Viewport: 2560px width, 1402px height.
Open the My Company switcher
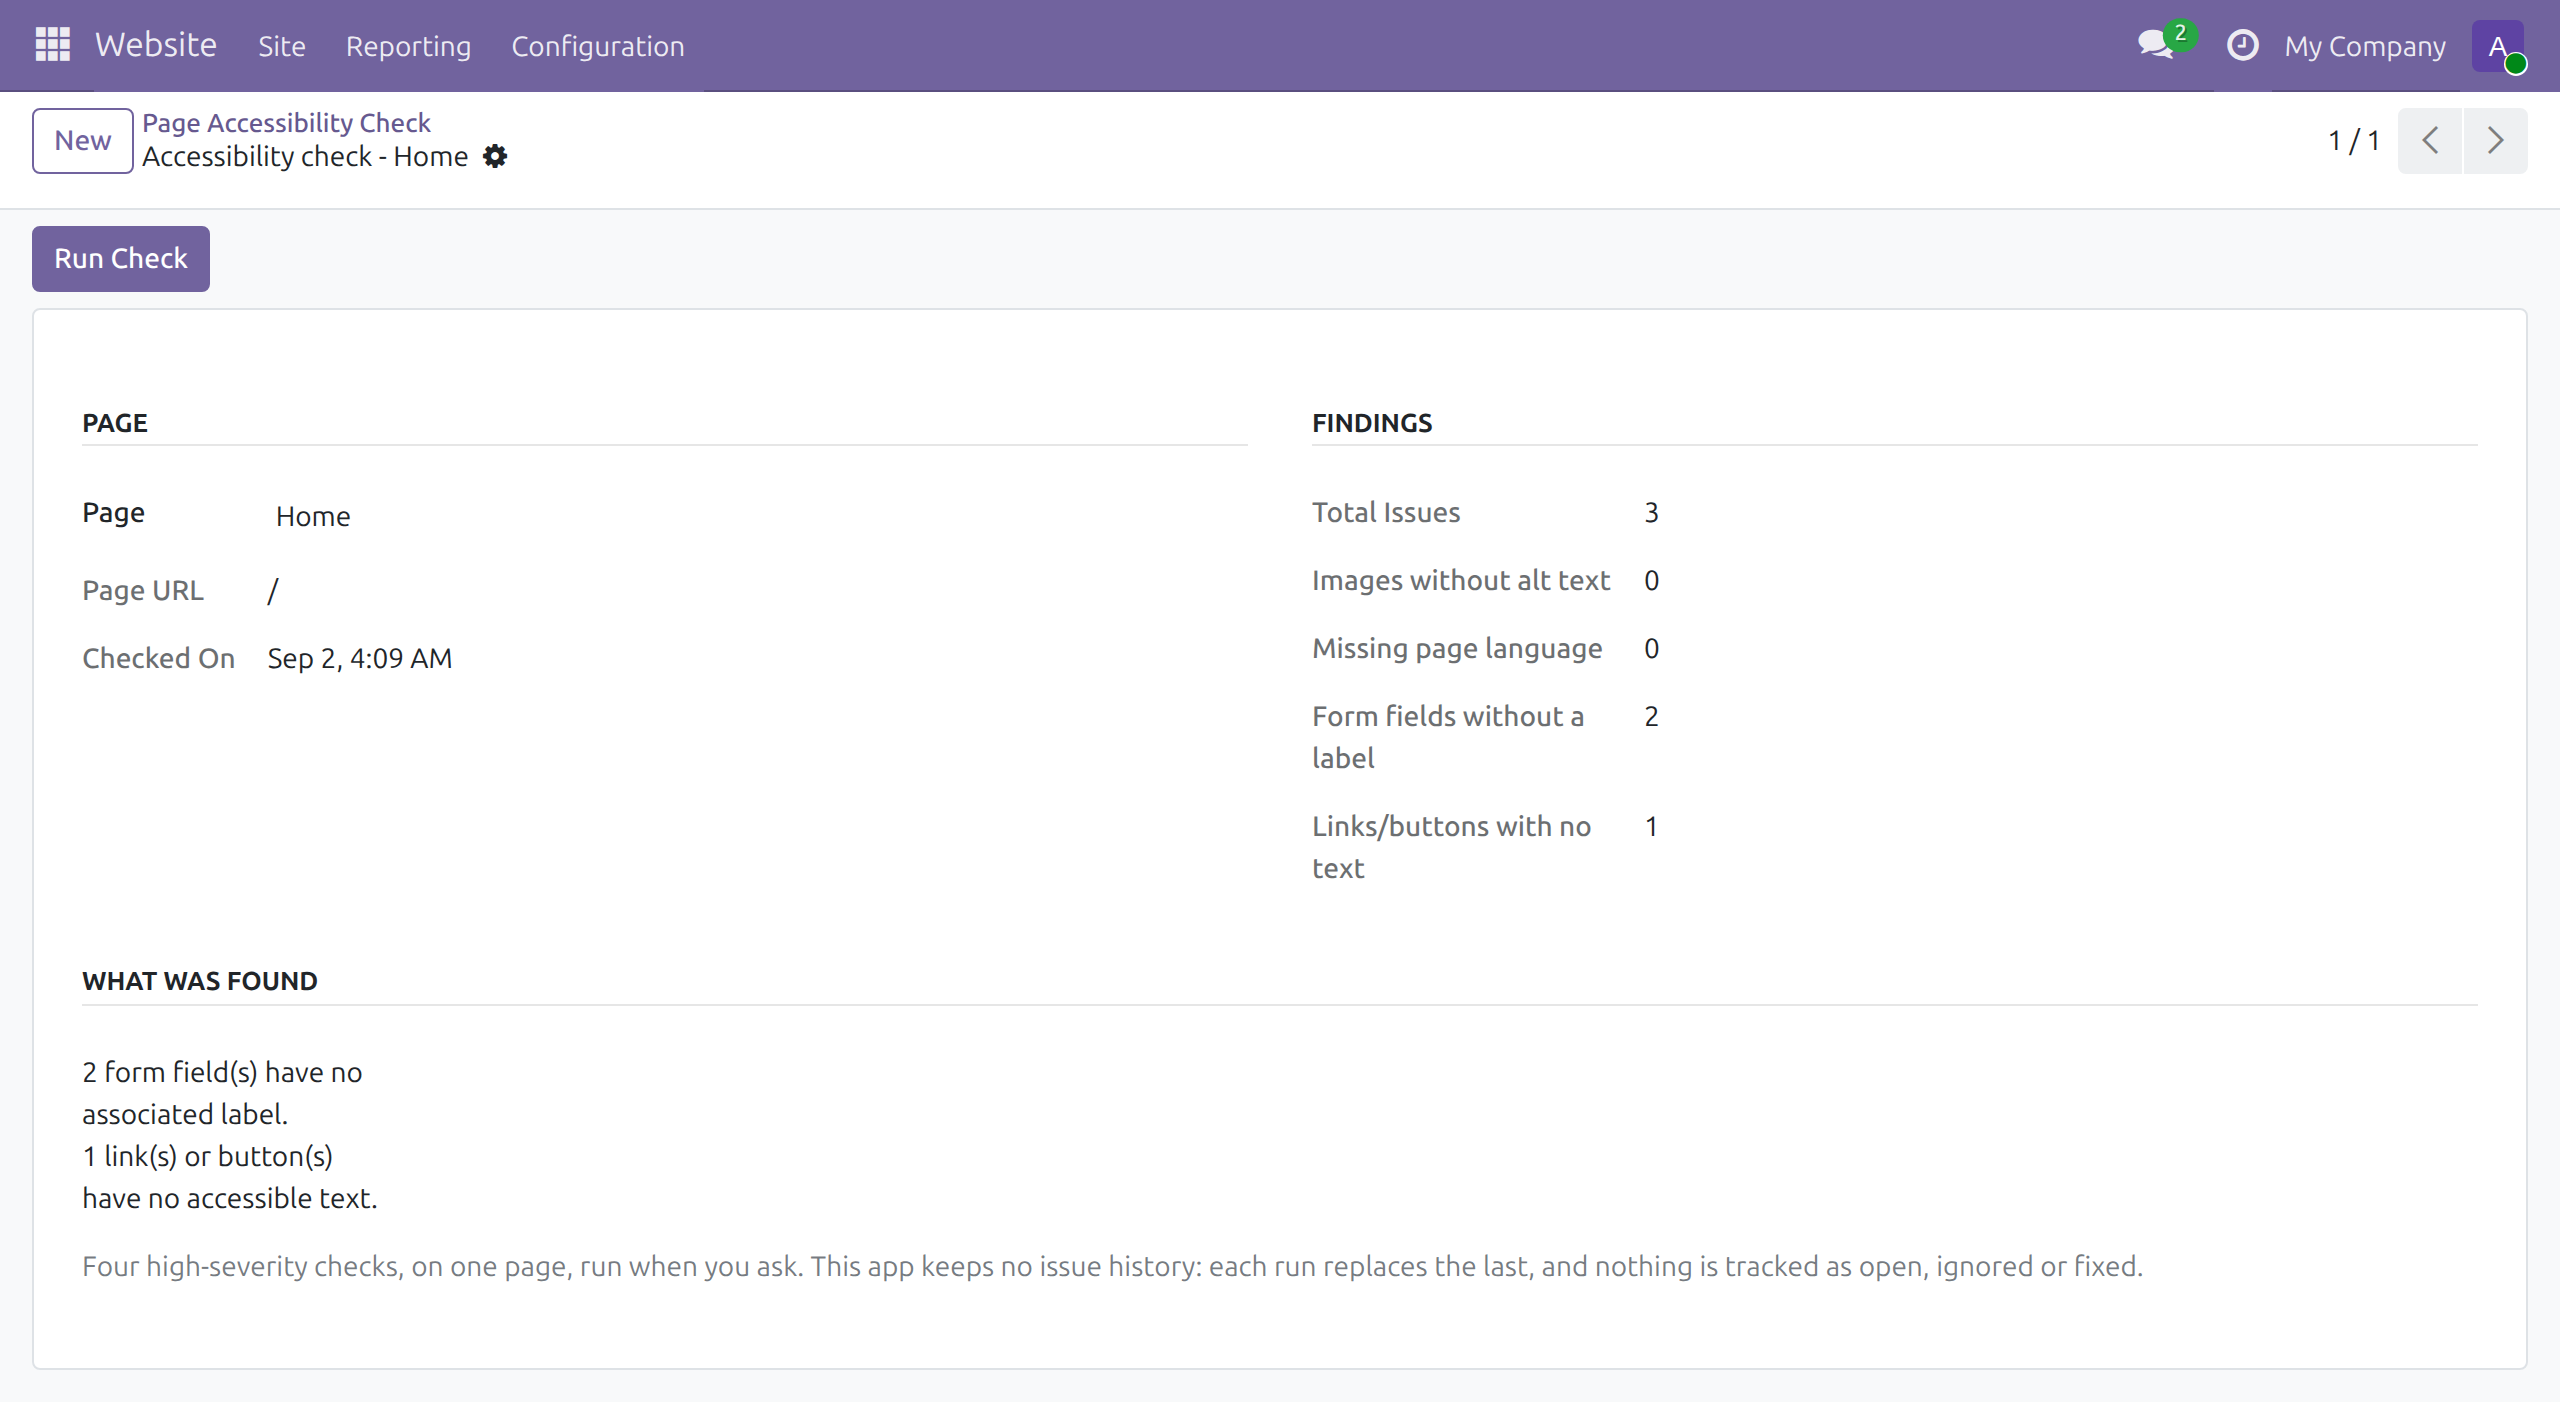(x=2365, y=46)
